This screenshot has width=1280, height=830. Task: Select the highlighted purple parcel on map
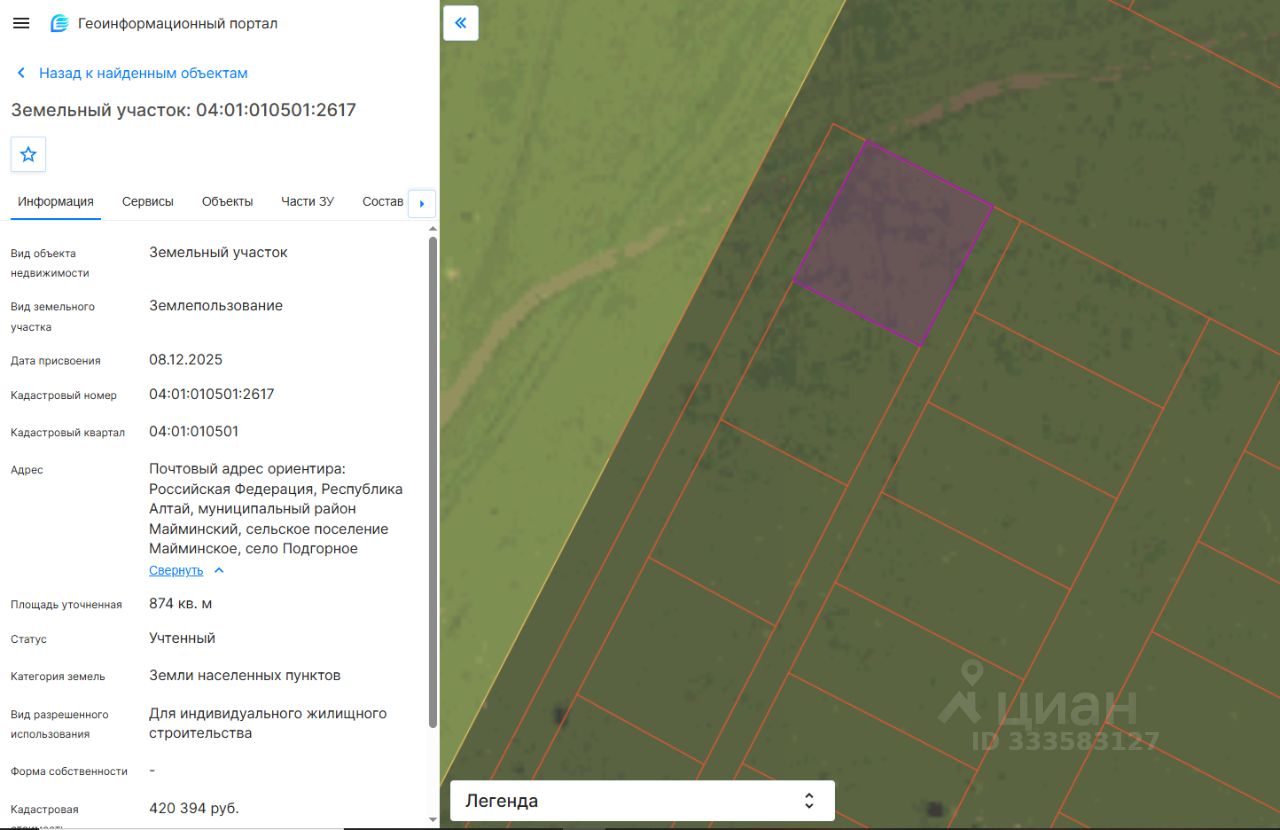[x=893, y=243]
